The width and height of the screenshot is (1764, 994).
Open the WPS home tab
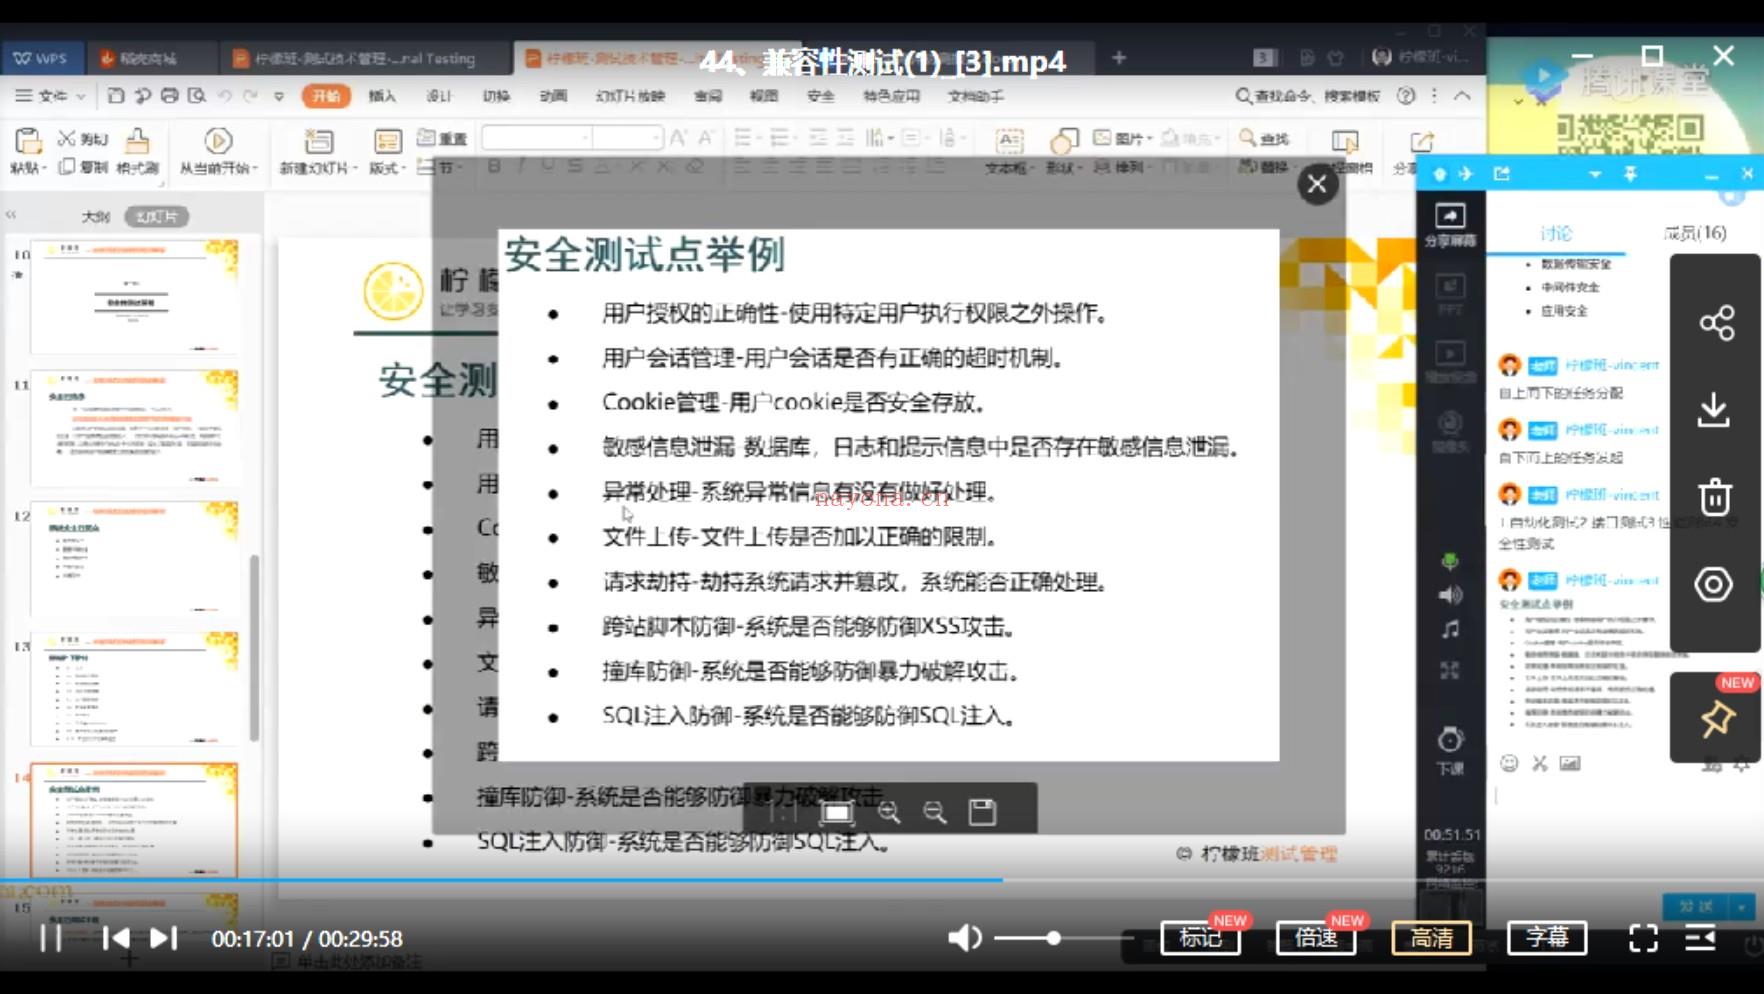coord(41,58)
